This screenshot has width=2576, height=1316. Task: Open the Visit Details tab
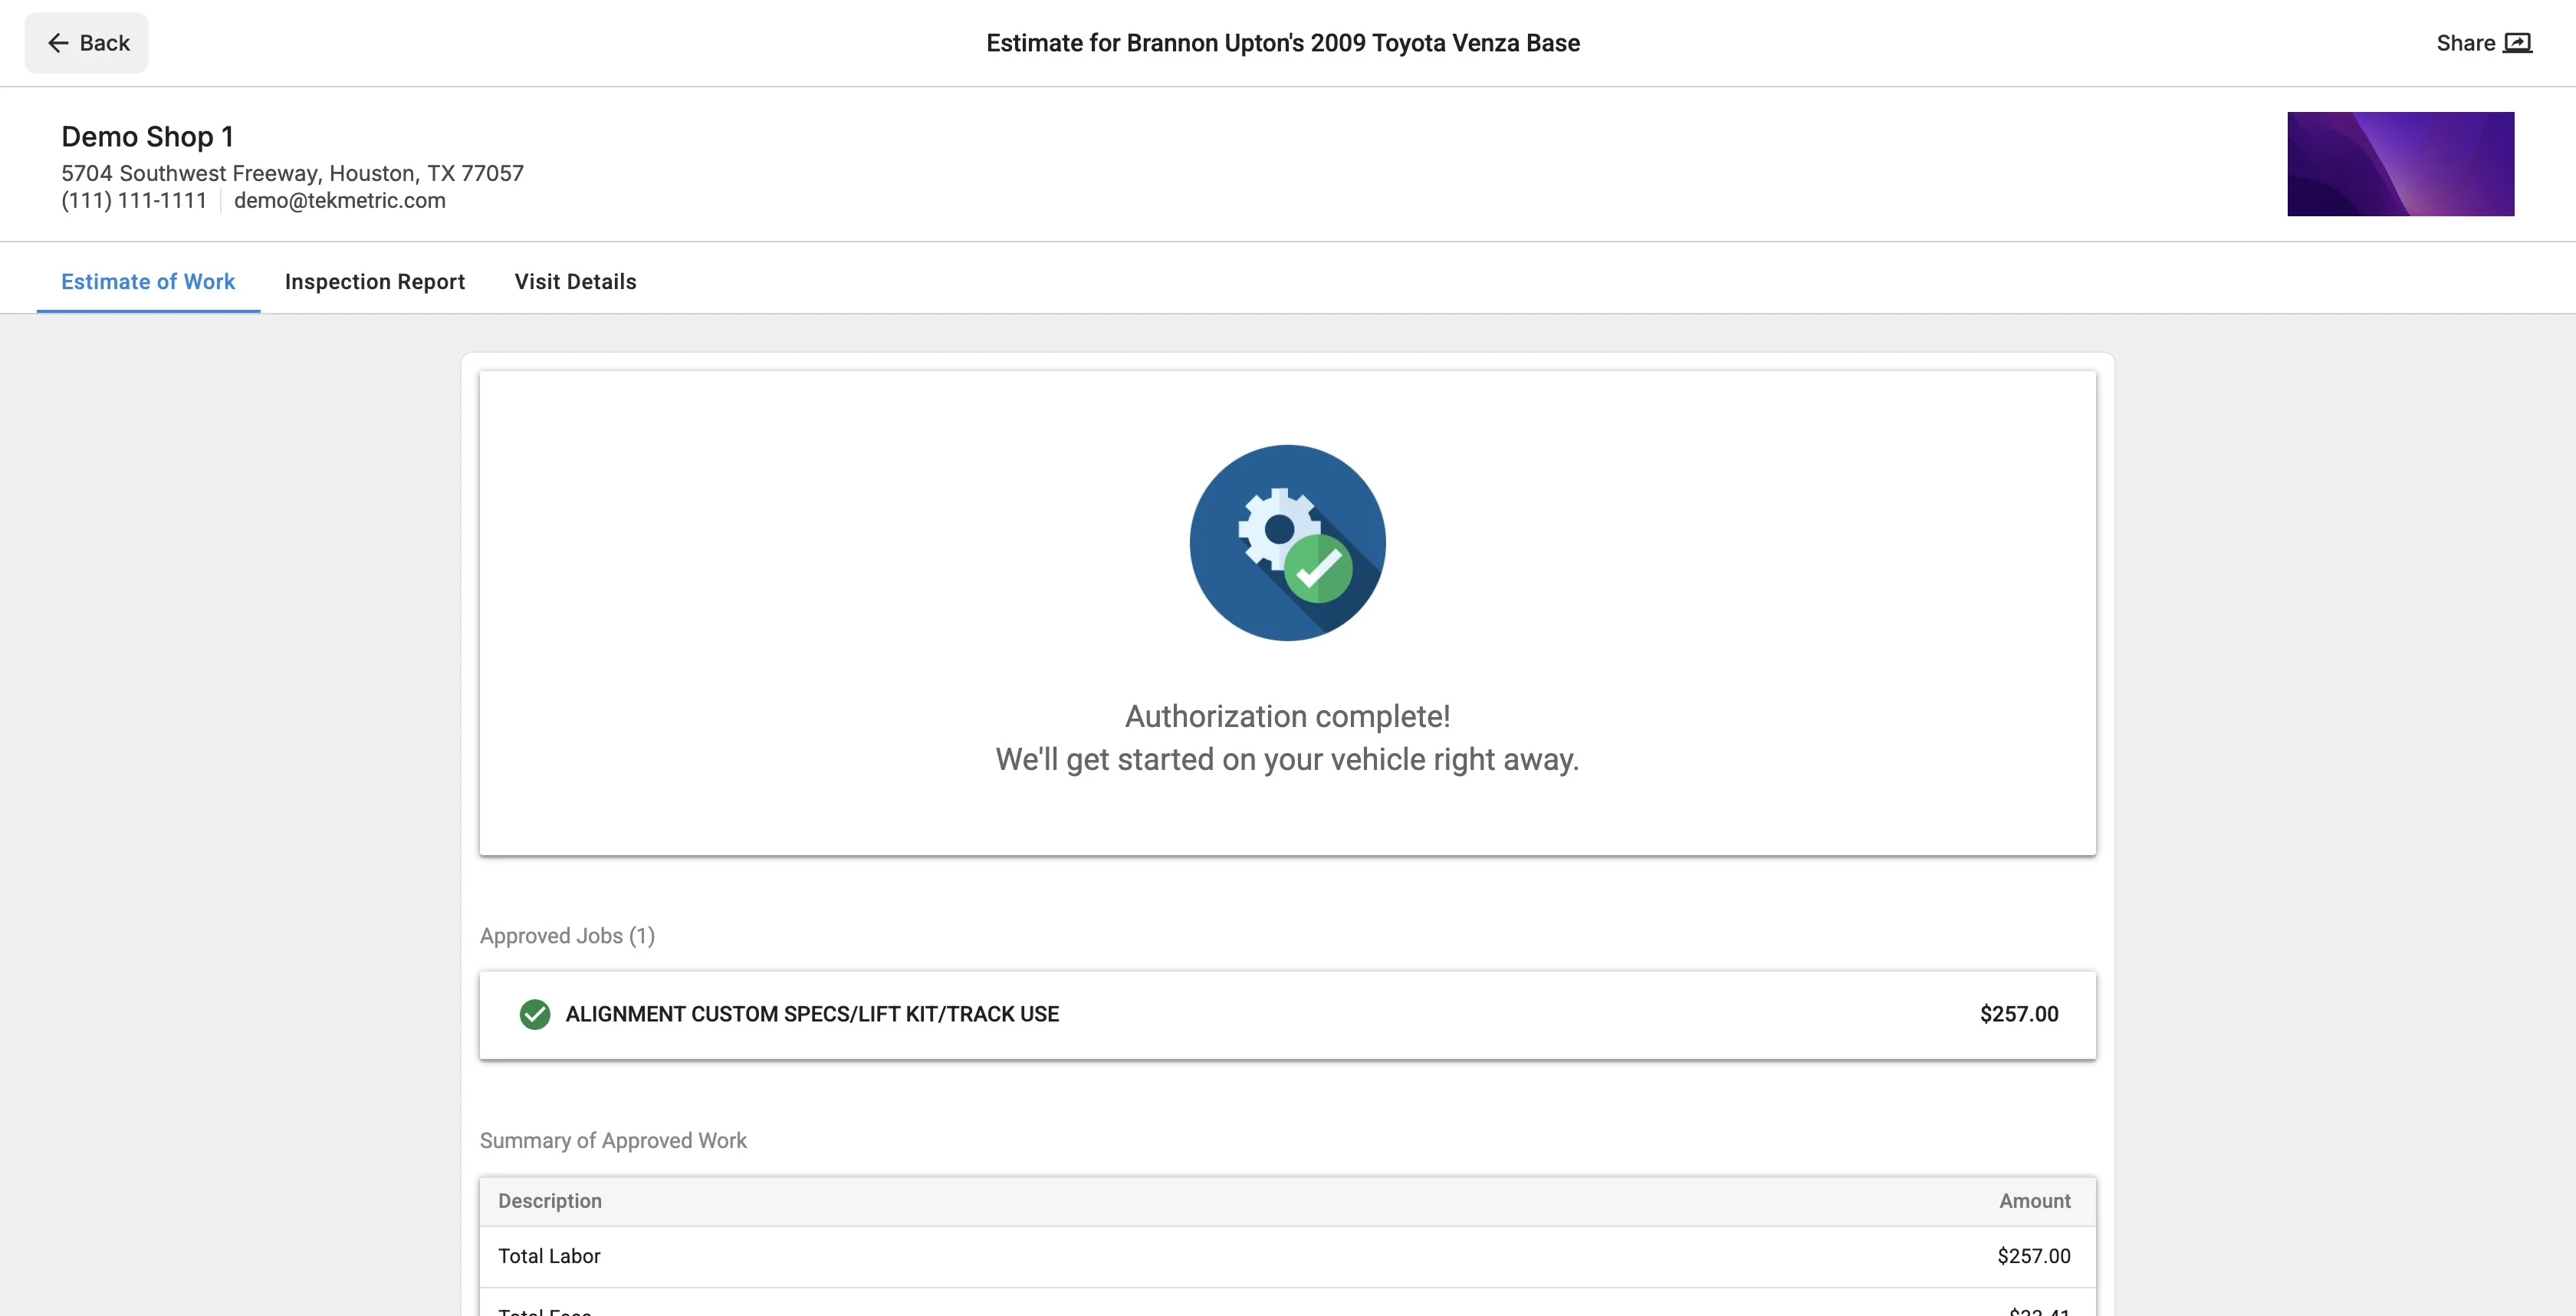click(575, 282)
